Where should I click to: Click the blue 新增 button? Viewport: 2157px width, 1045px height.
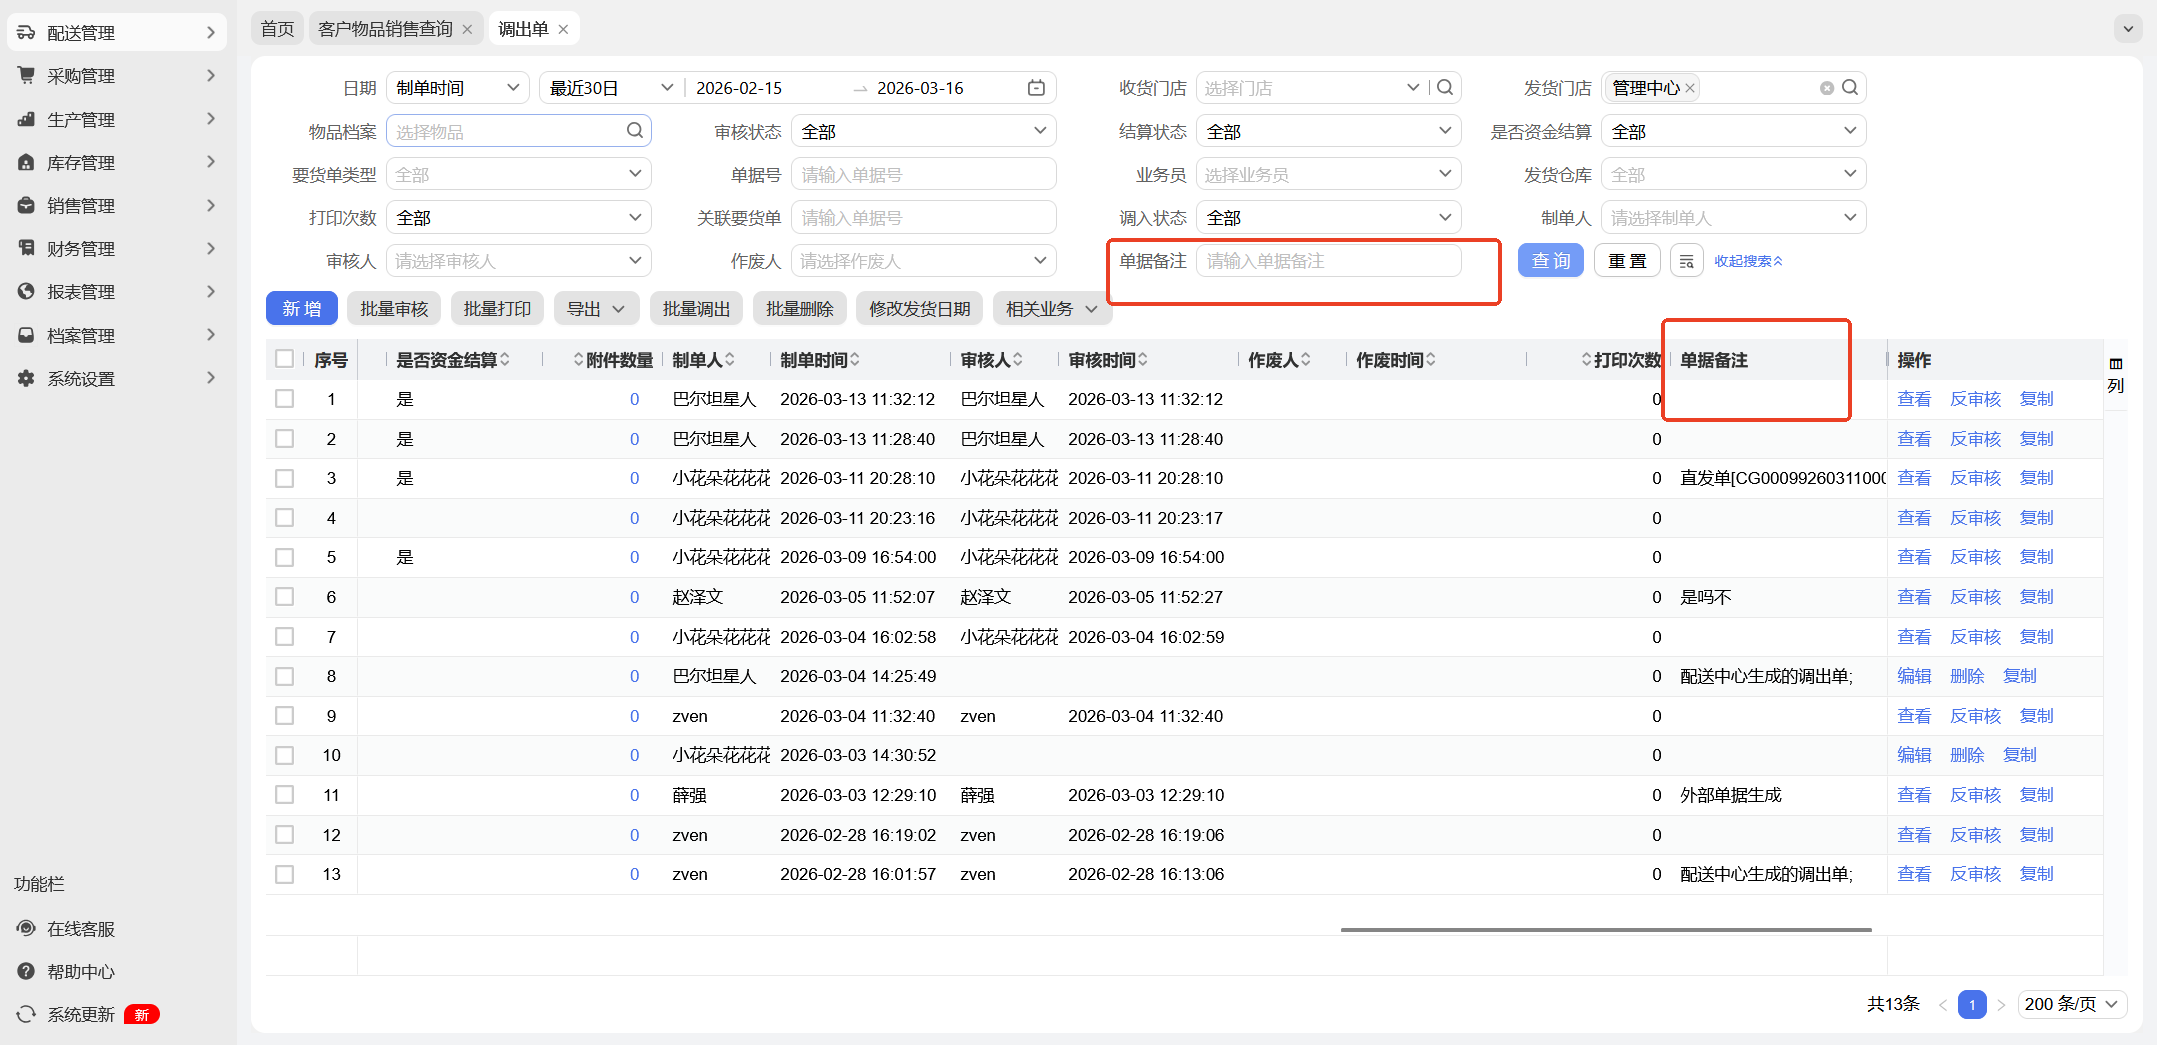[x=301, y=309]
